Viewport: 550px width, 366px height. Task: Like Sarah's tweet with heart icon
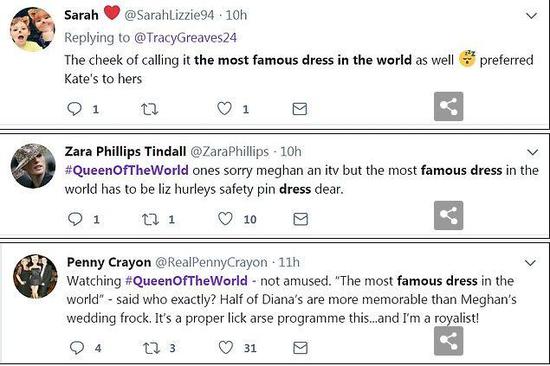tap(224, 109)
